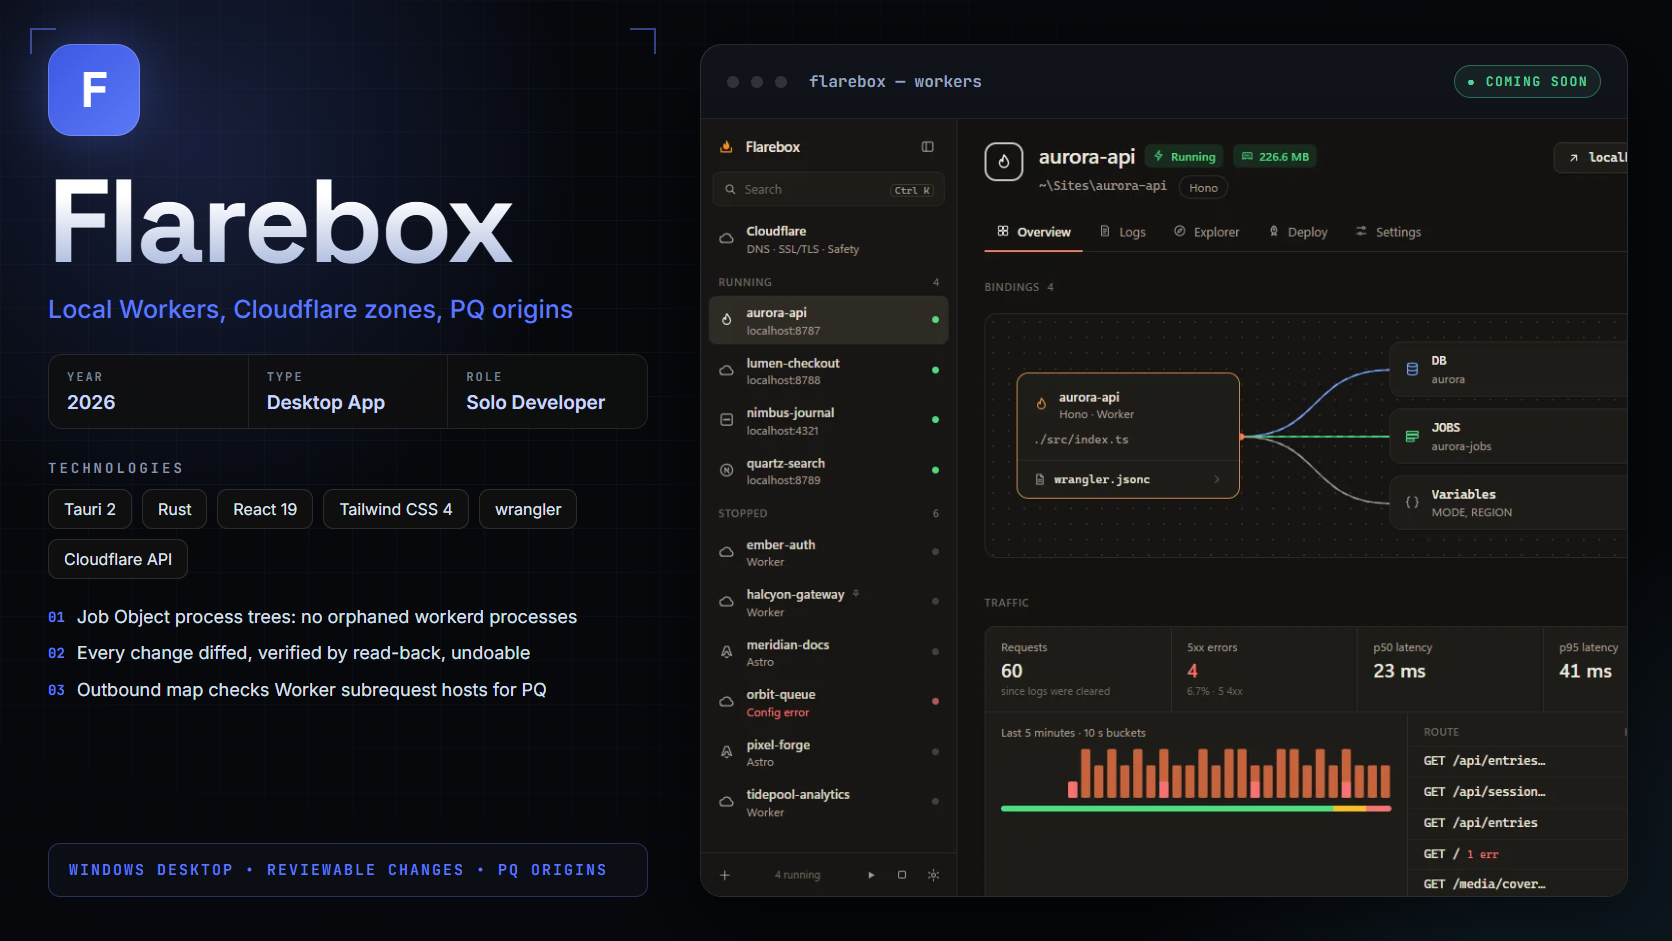Click the Coming Soon badge
1672x941 pixels.
click(1527, 82)
